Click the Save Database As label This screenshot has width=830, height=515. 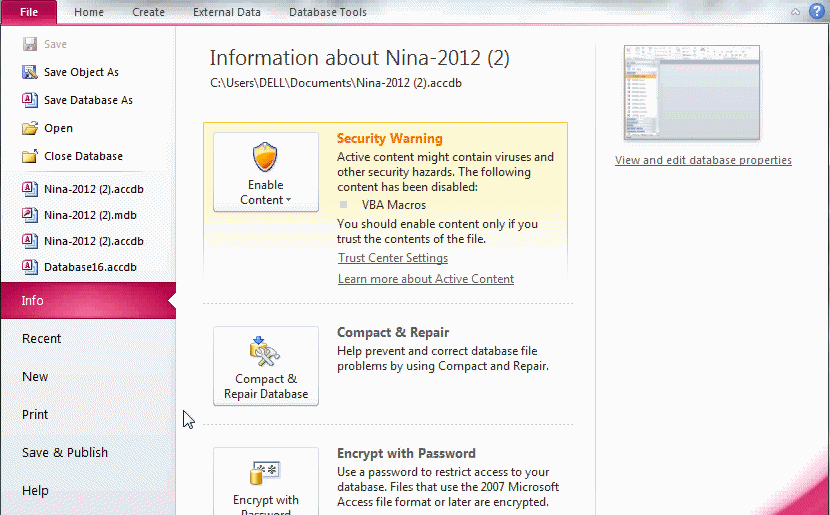point(88,100)
